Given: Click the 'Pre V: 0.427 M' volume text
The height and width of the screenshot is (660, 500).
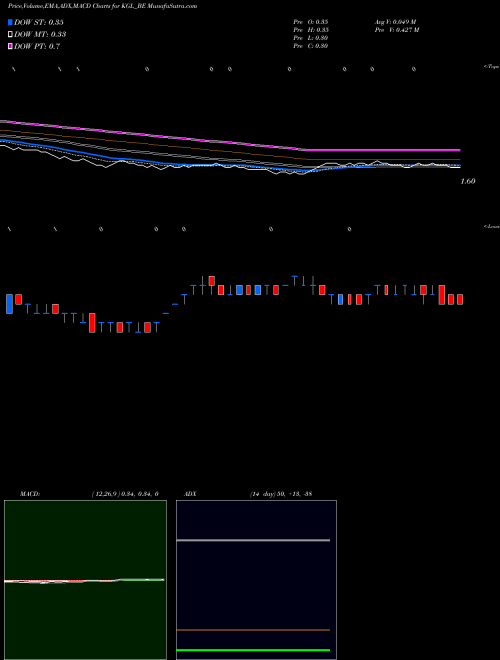Looking at the screenshot, I should point(396,30).
